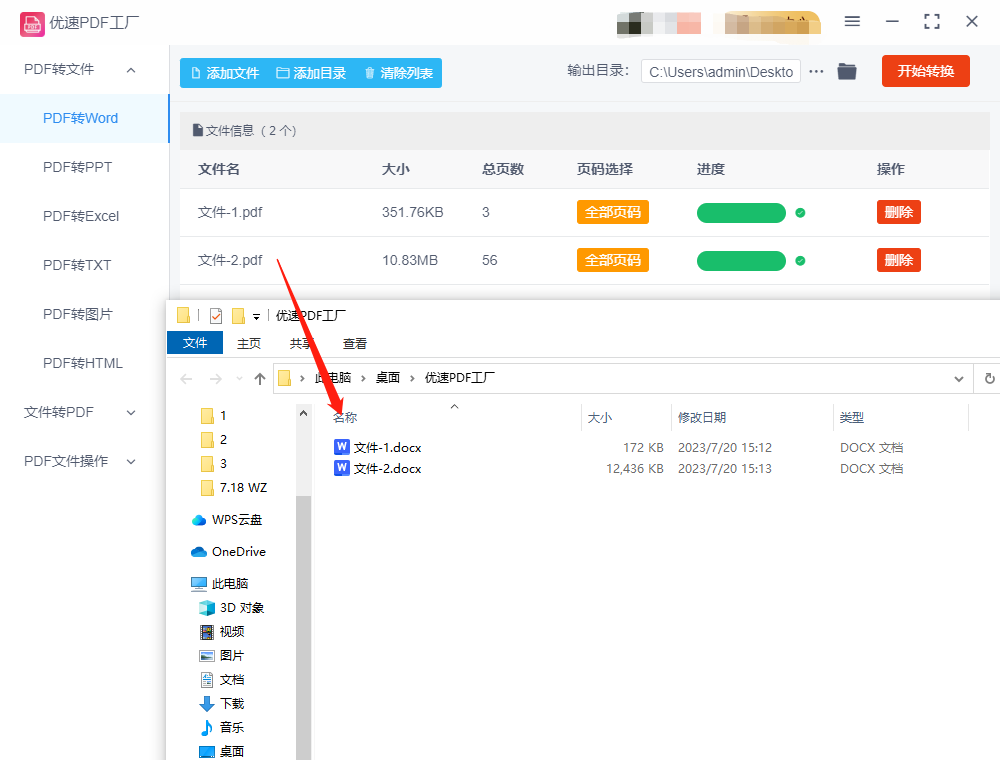Open quick access folder named 2

click(214, 440)
